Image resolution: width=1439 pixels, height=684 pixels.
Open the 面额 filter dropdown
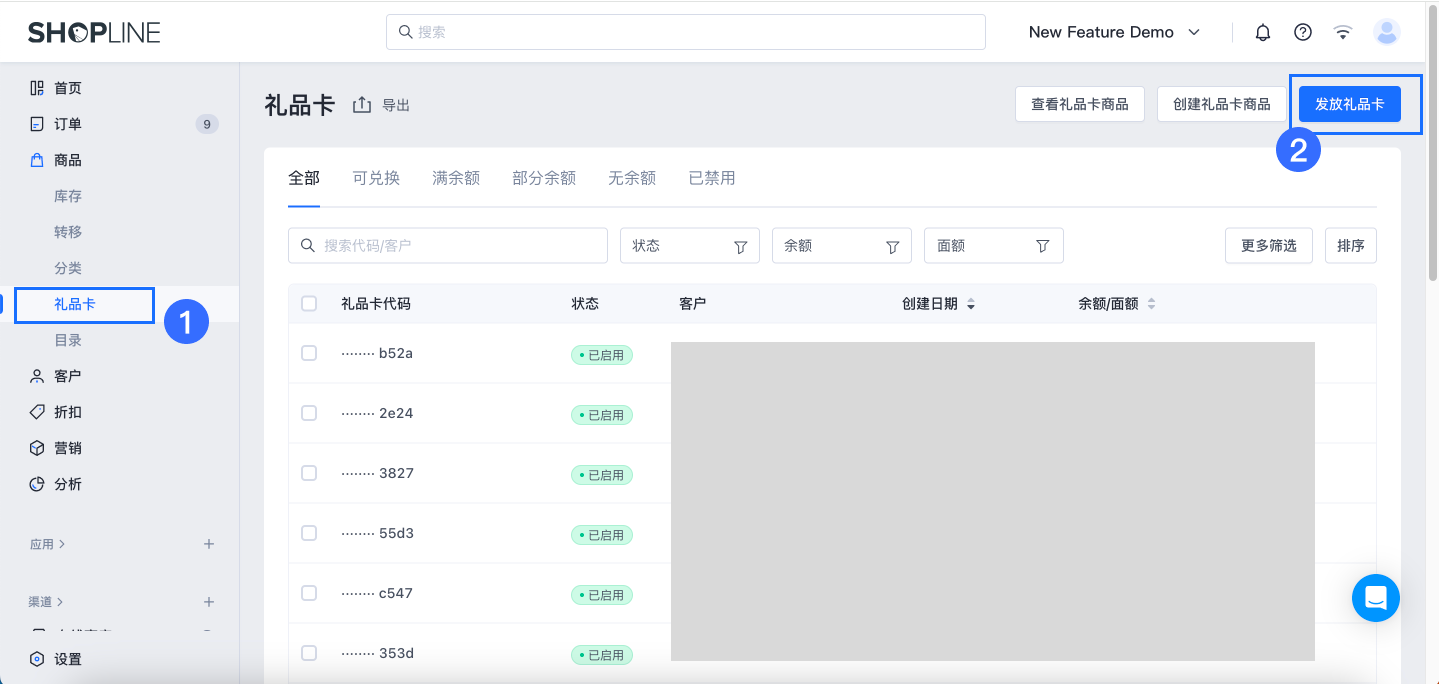coord(994,246)
